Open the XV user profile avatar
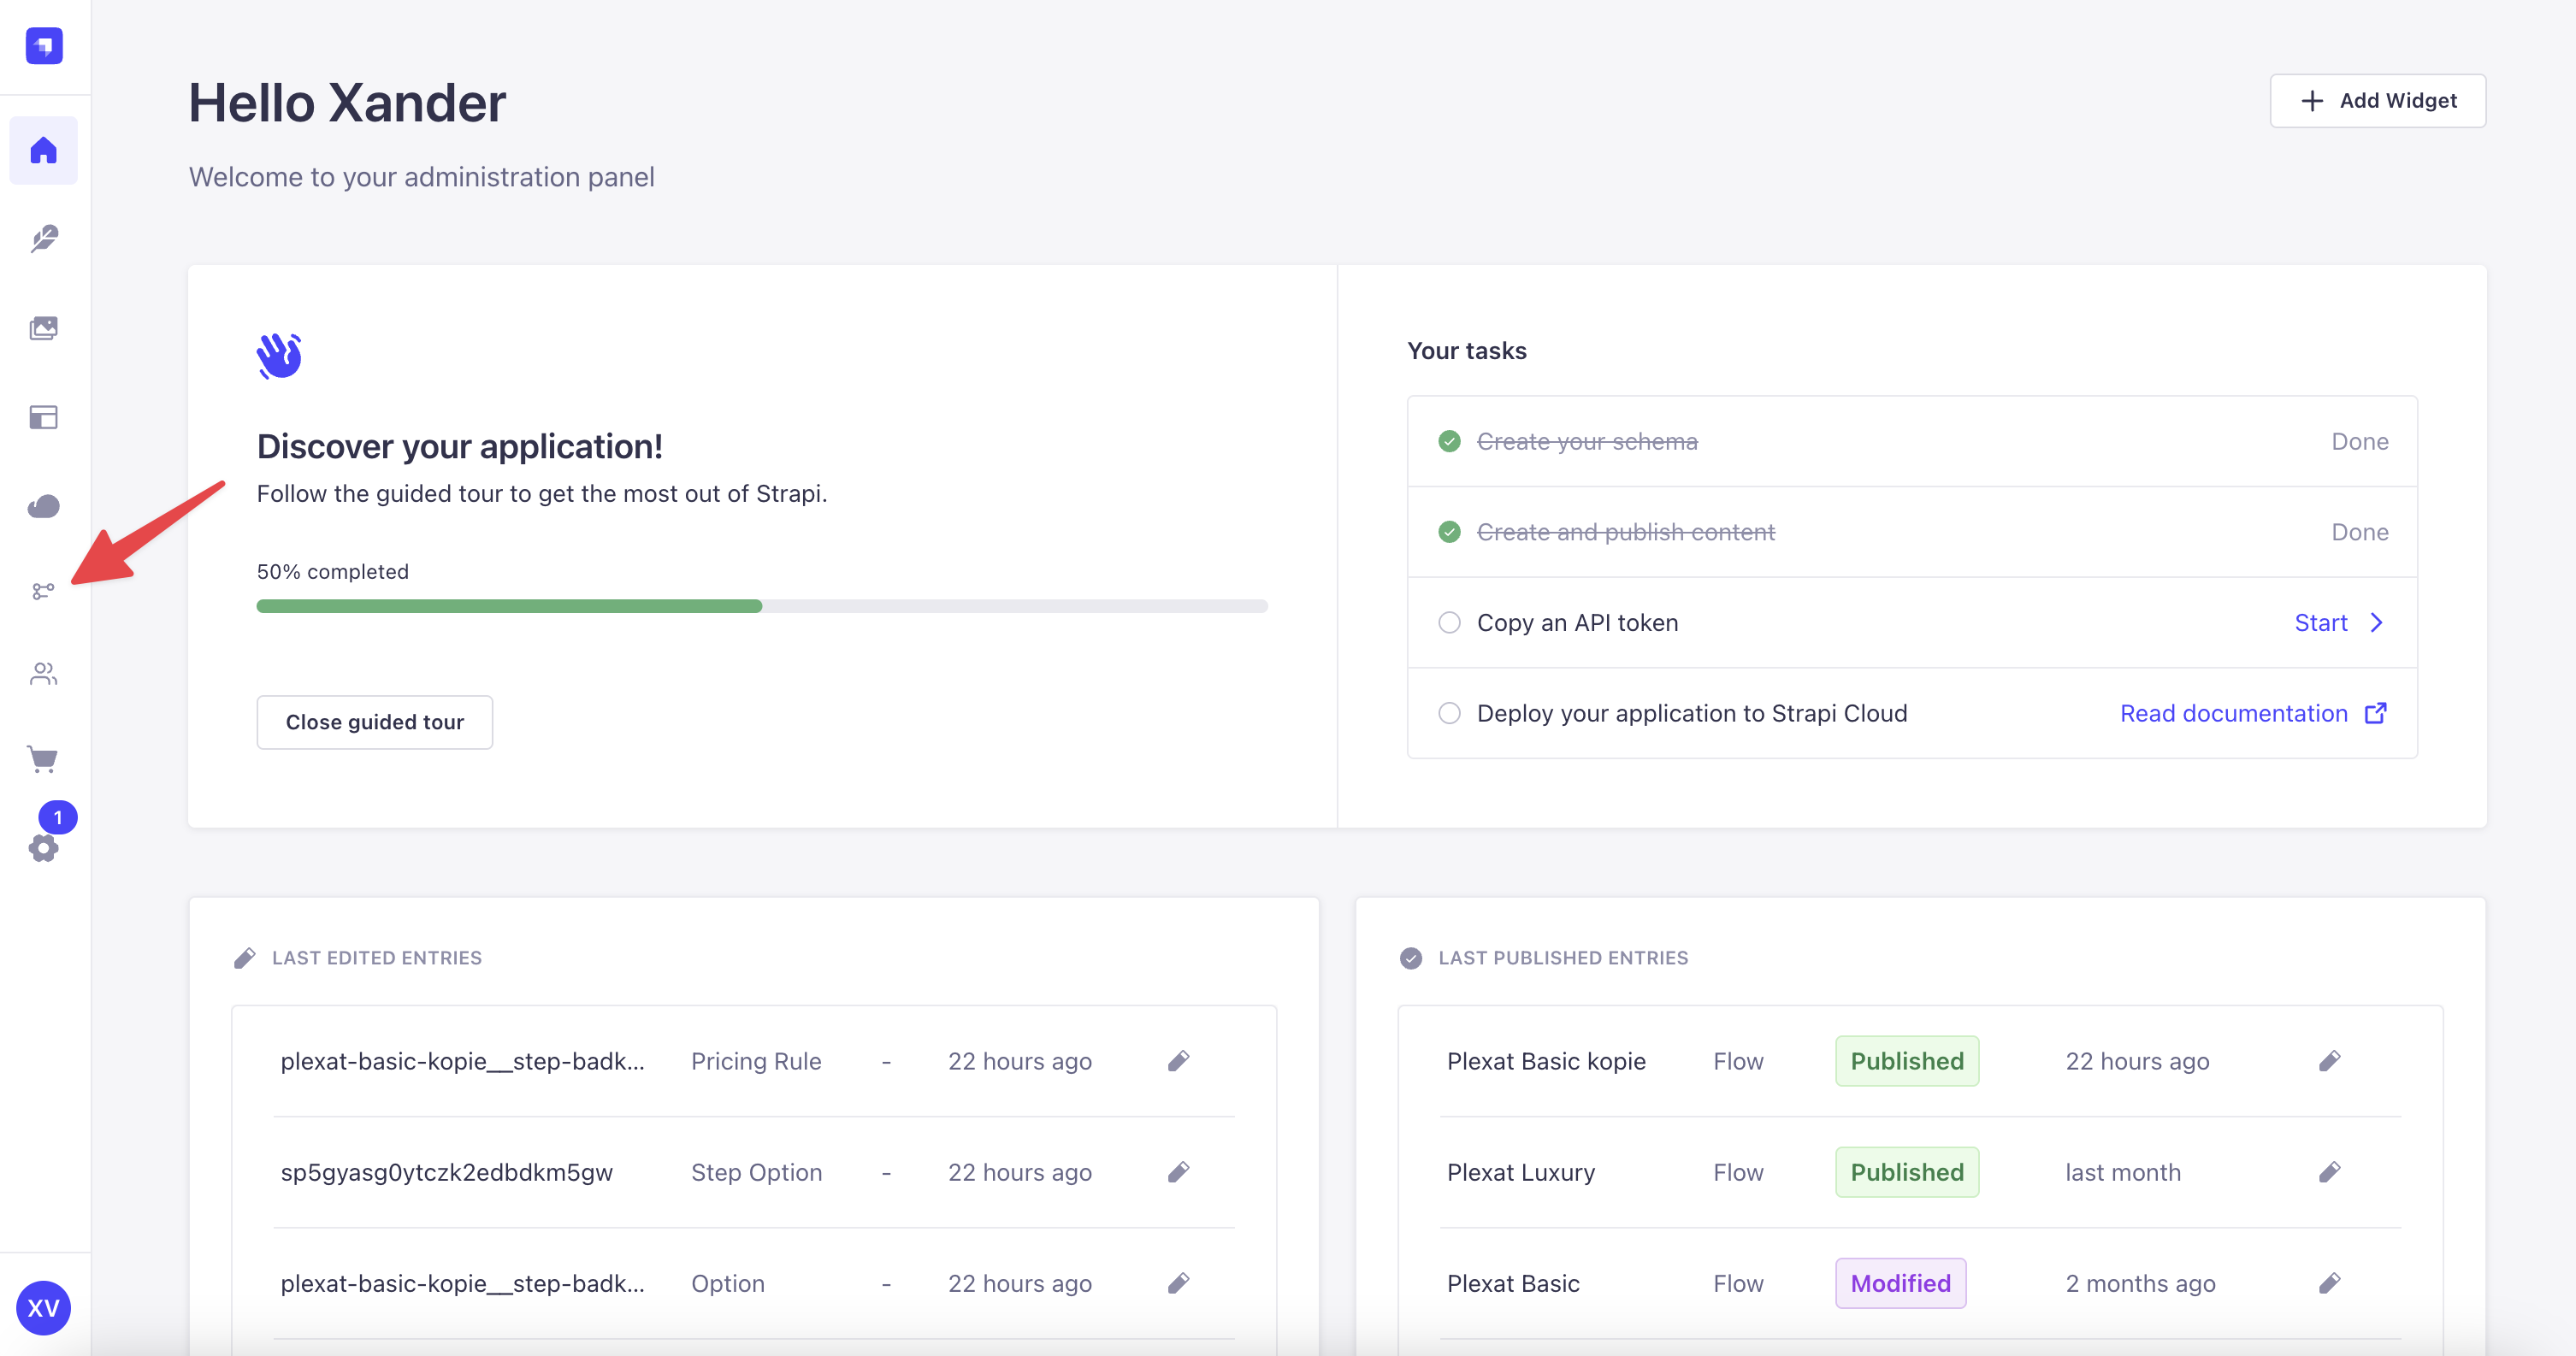The width and height of the screenshot is (2576, 1356). tap(43, 1307)
